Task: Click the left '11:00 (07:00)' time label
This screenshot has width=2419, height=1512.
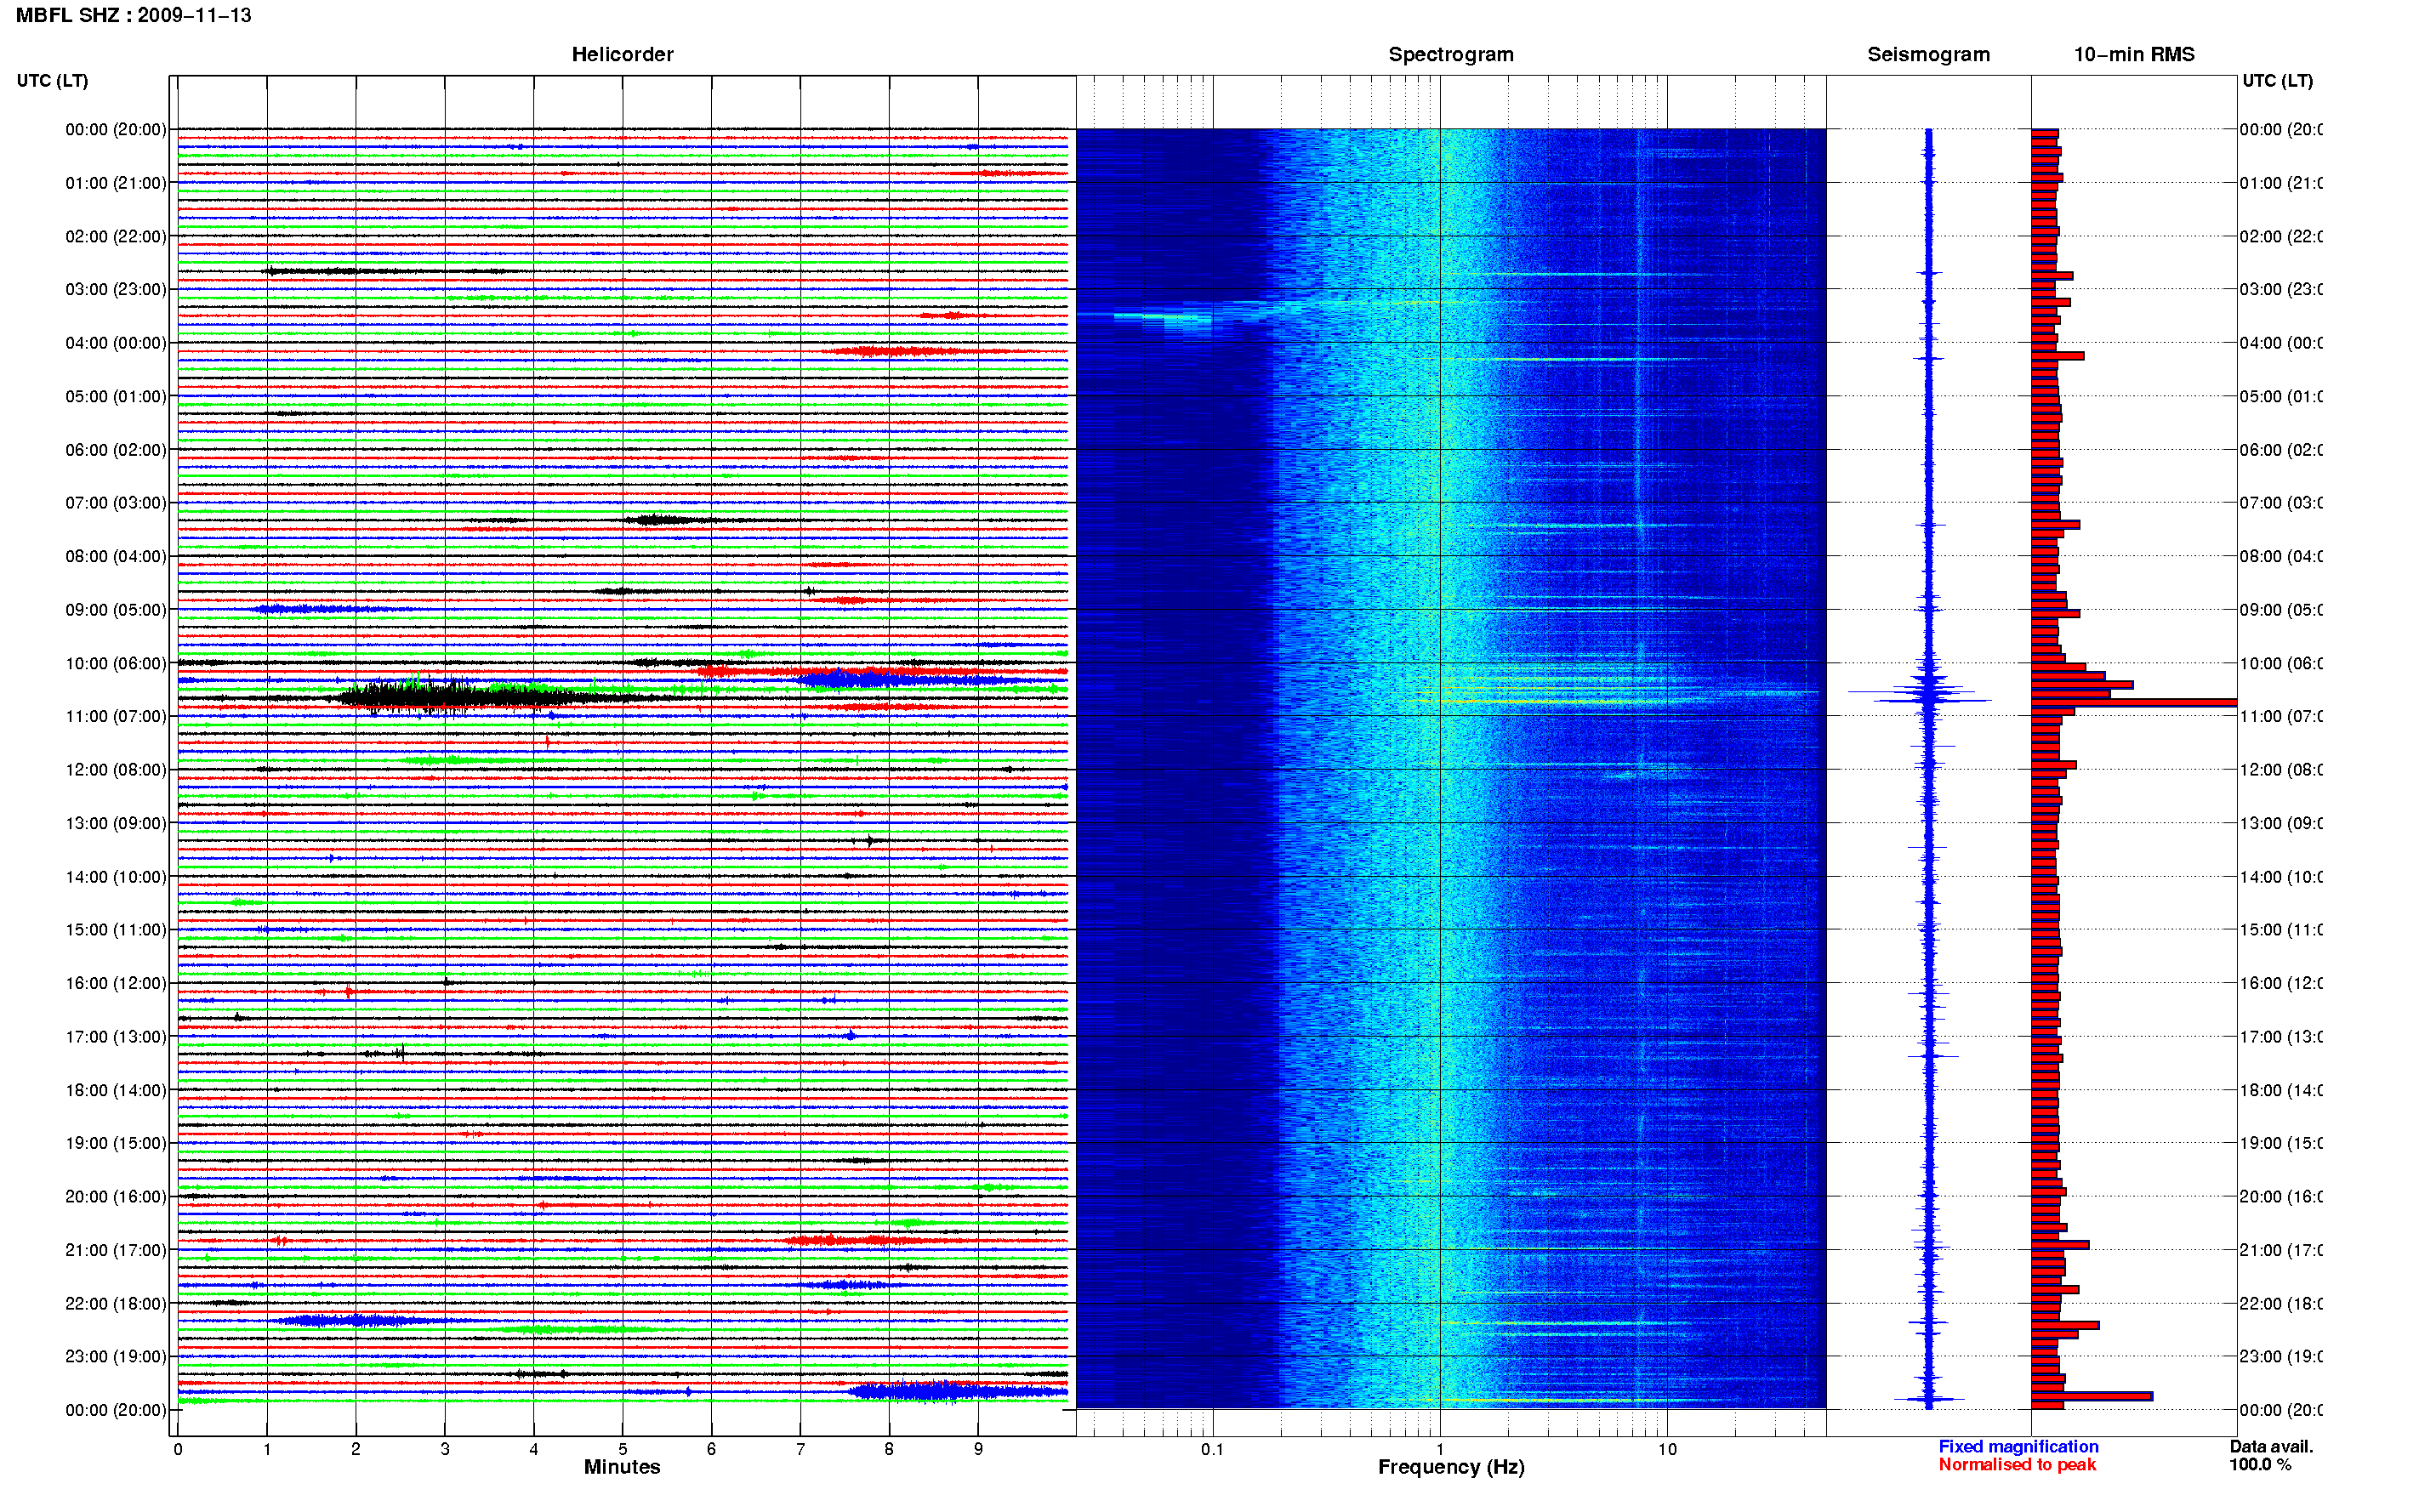Action: pos(116,716)
